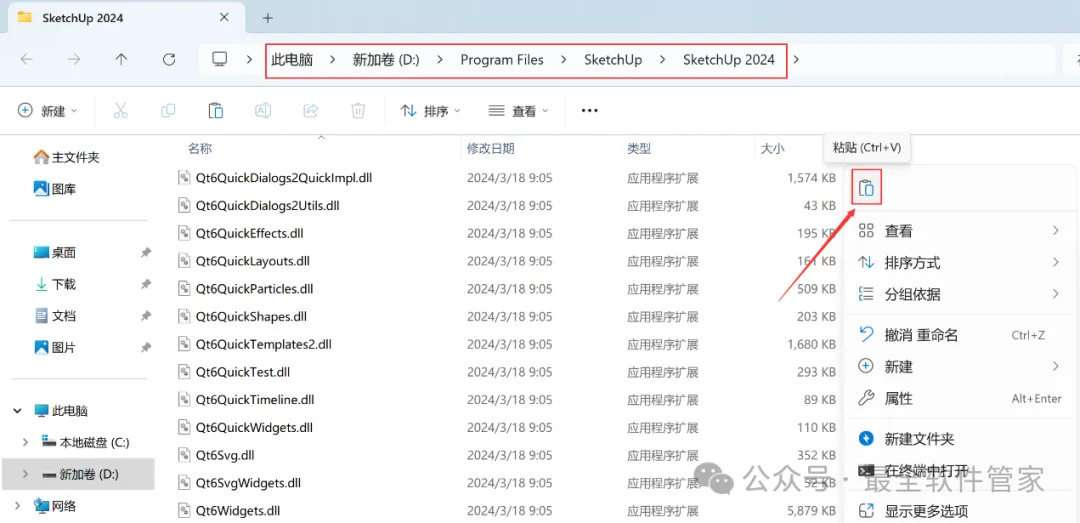Click the Forward navigation arrow

pos(74,59)
